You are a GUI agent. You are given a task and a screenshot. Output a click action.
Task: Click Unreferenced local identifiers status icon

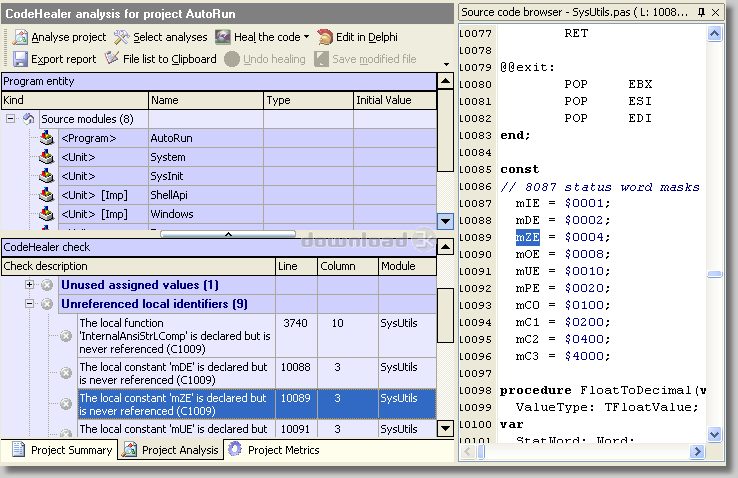tap(47, 304)
